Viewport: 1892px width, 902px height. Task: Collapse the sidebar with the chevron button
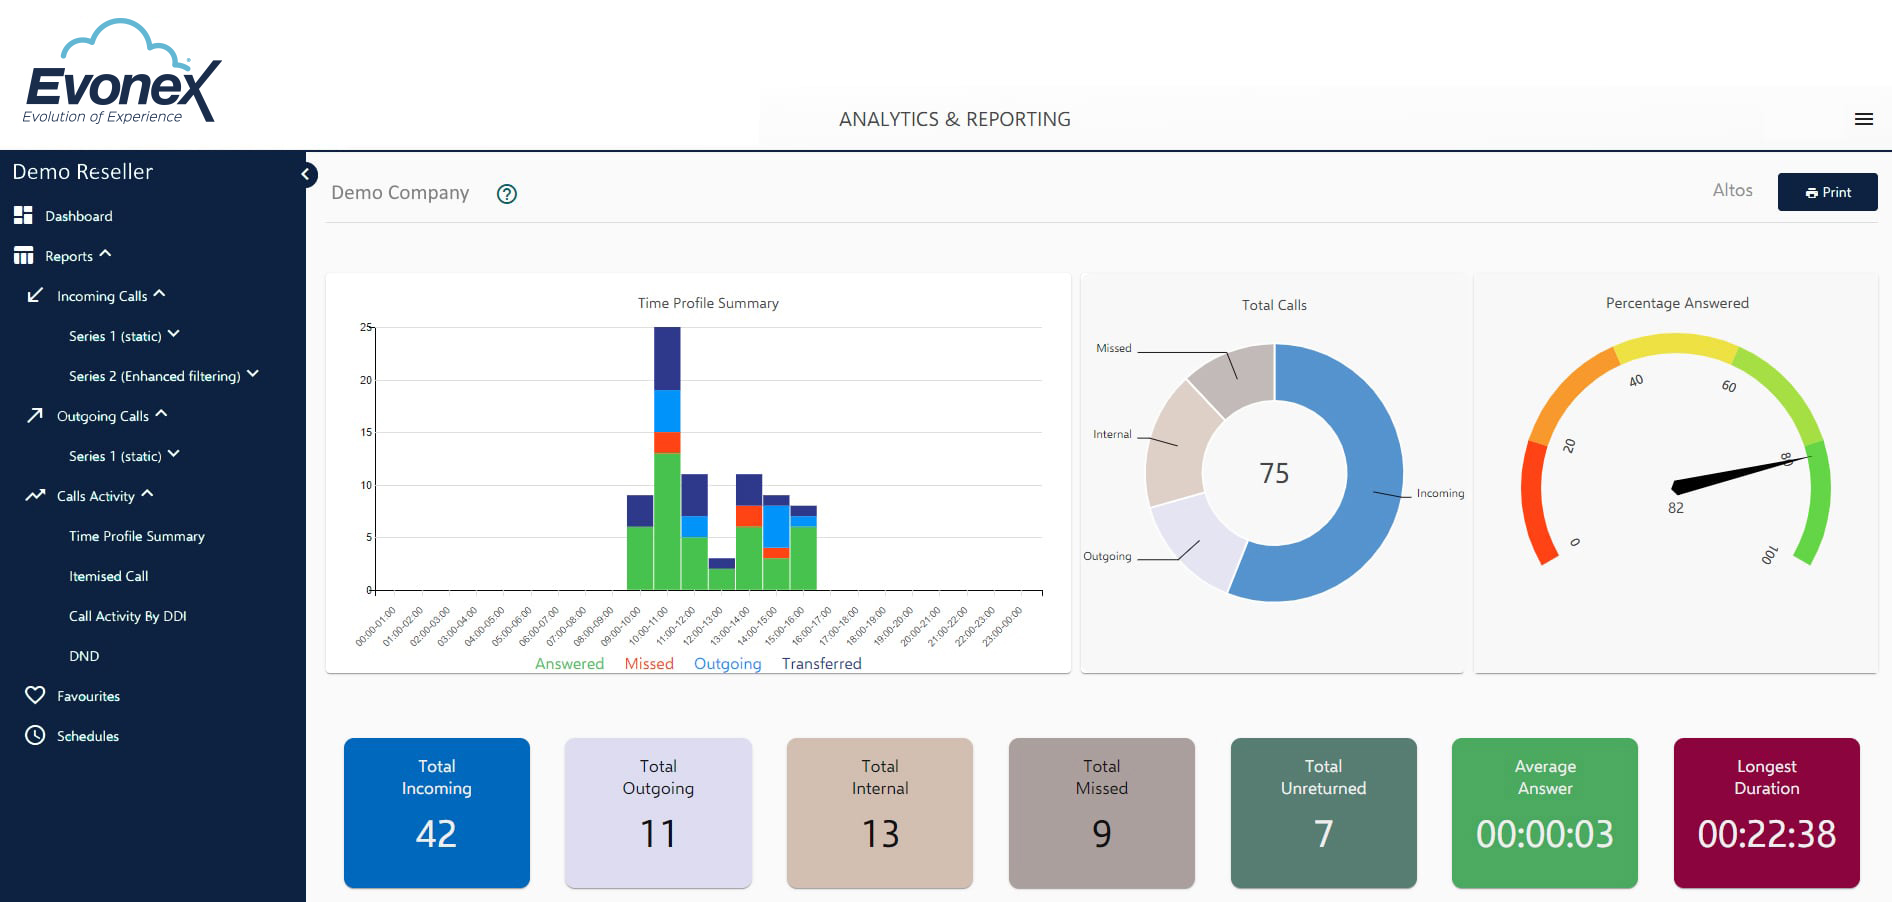(x=307, y=174)
